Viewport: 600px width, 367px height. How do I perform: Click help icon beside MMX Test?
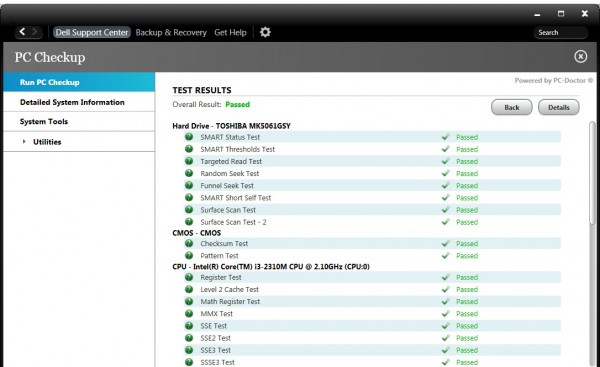click(189, 313)
